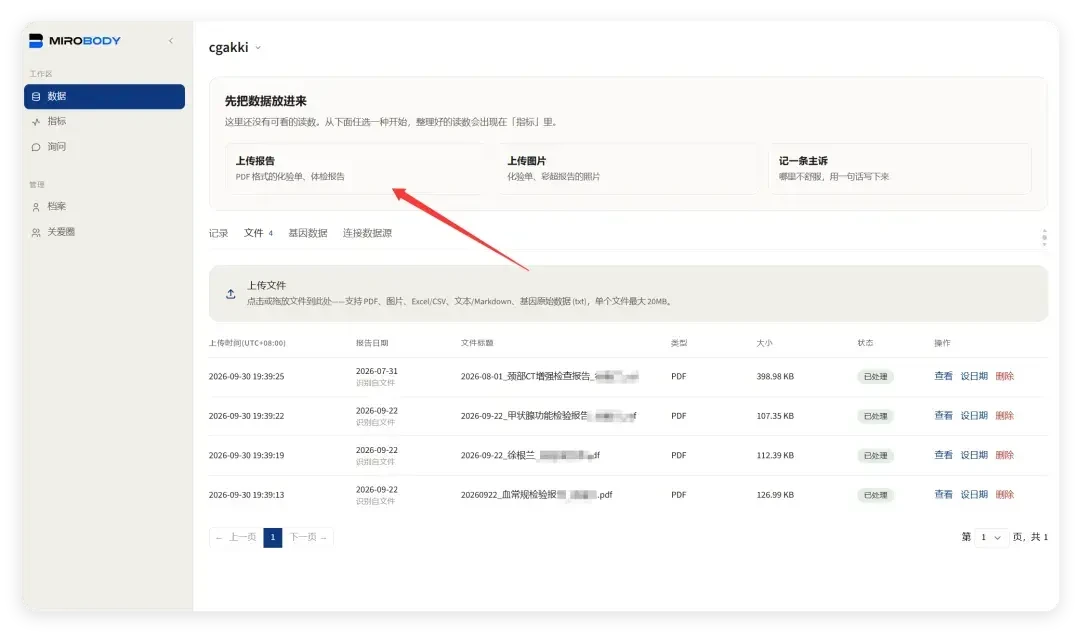Choose the 记一条主诉 card
Viewport: 1080px width, 632px height.
click(x=900, y=169)
